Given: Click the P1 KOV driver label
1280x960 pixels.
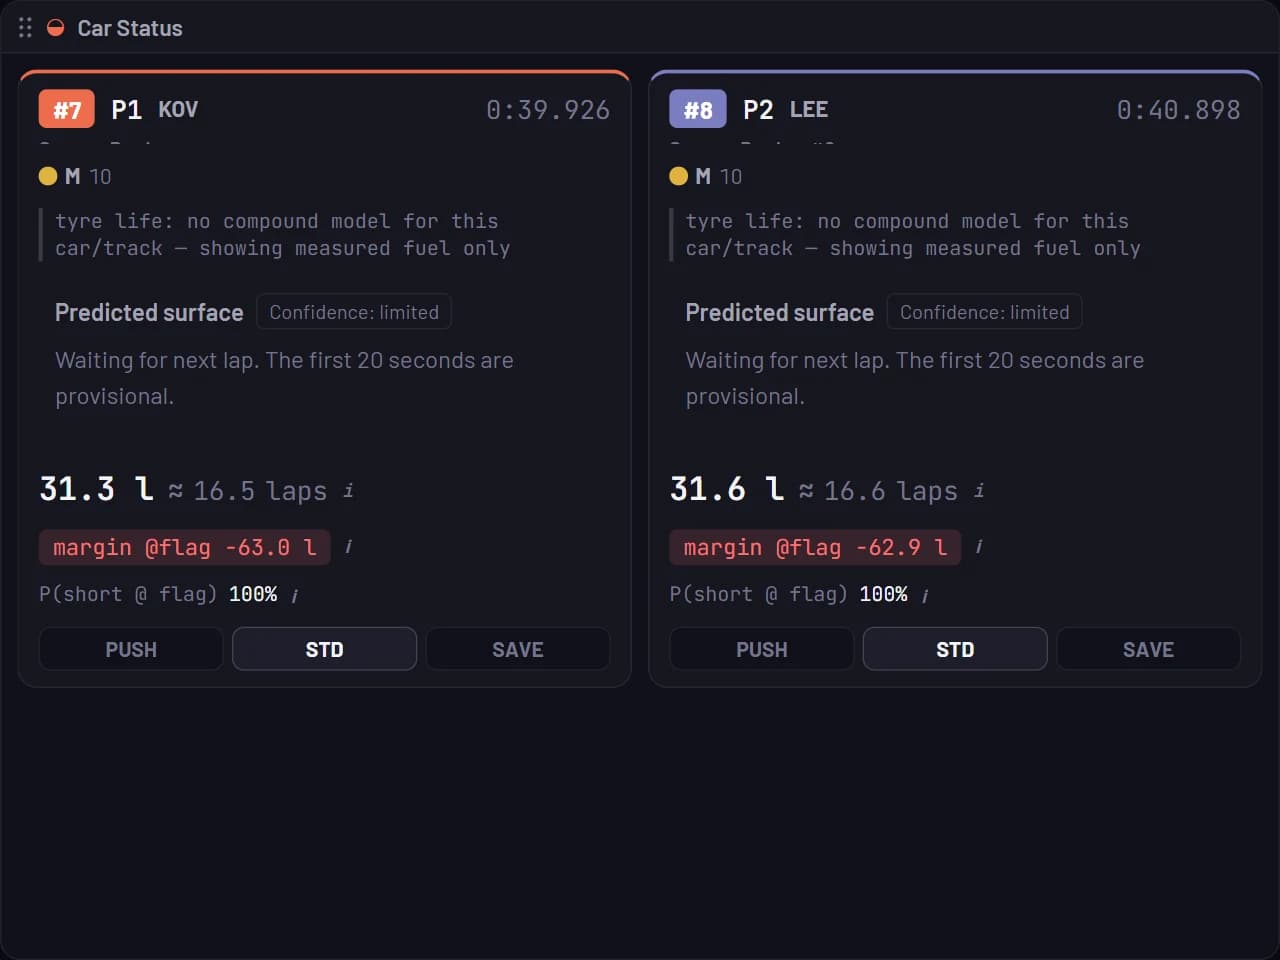Looking at the screenshot, I should [155, 109].
